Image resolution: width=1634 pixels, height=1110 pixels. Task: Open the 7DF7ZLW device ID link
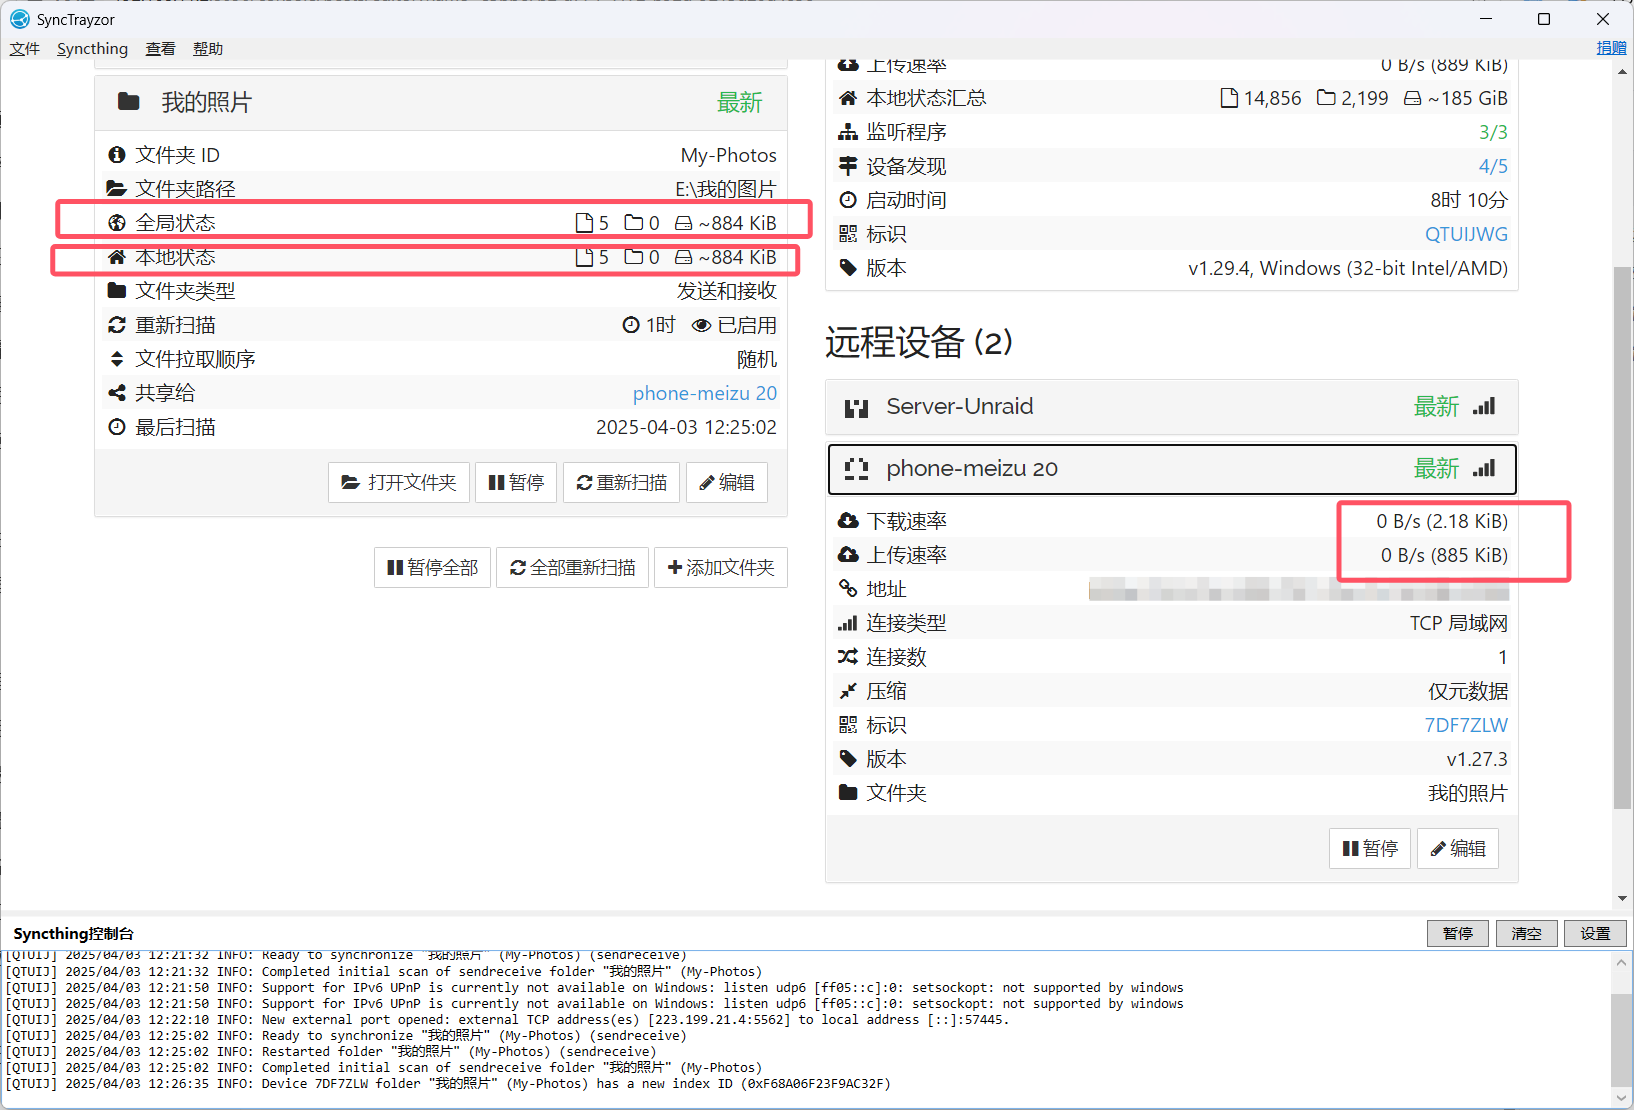(1465, 725)
